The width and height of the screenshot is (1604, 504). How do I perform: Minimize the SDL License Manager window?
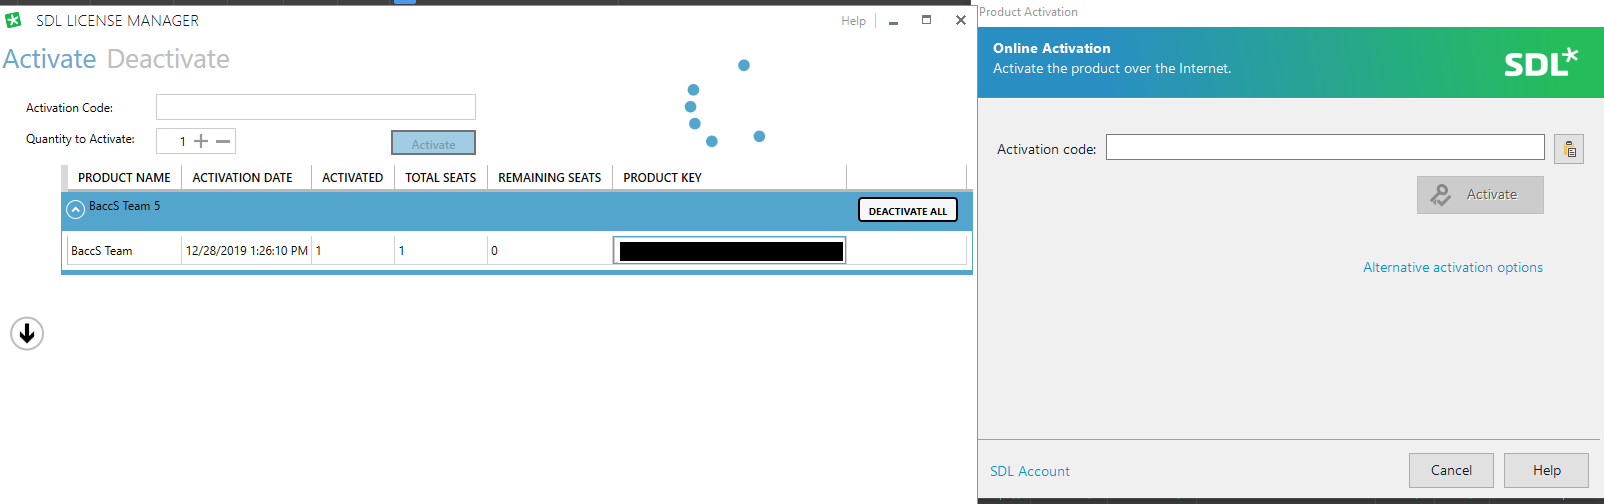pos(893,21)
